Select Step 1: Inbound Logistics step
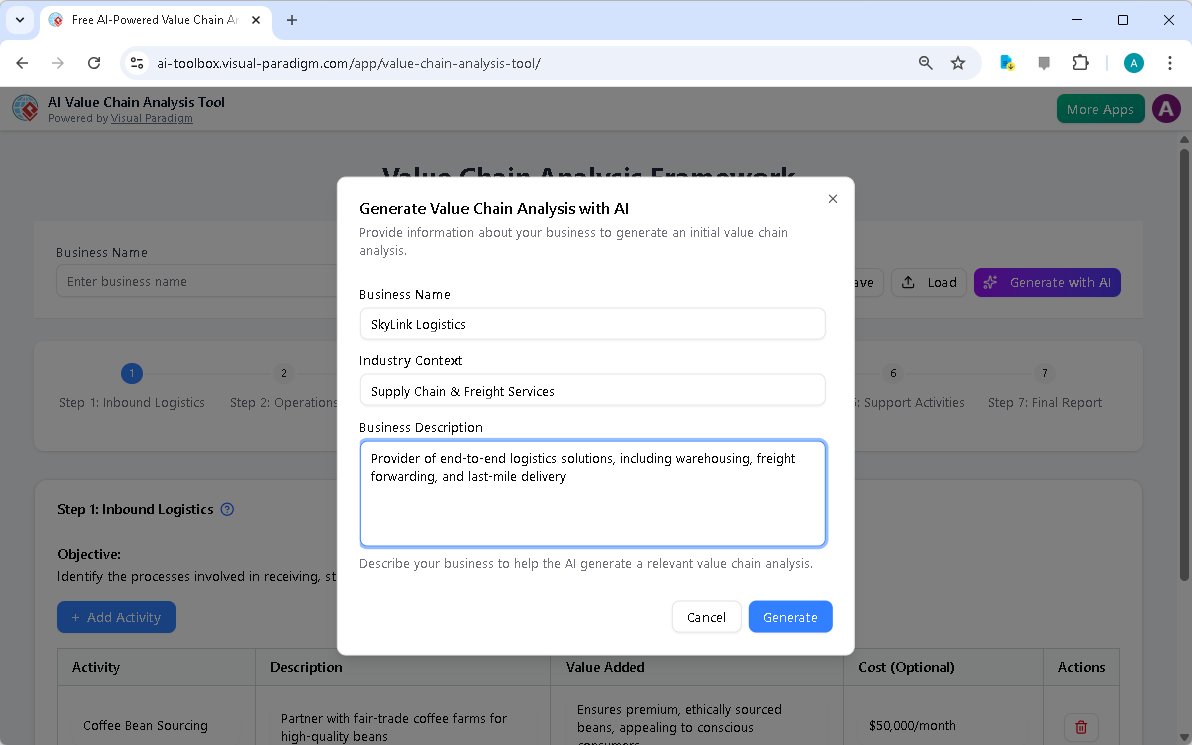Screen dimensions: 1192x745 click(132, 387)
